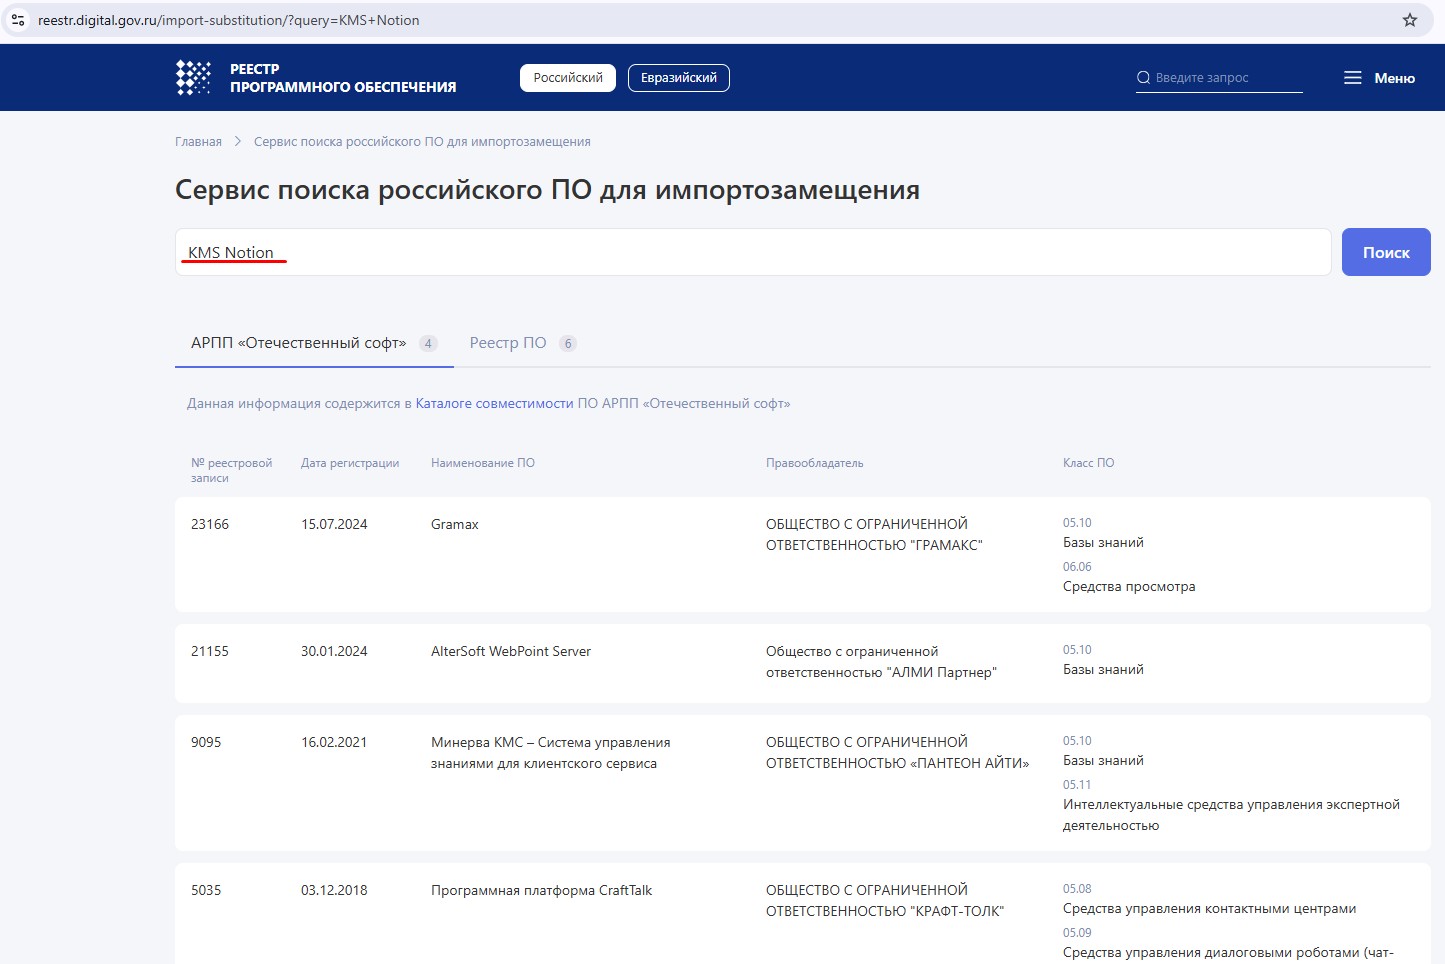Click registry number 5035

[206, 890]
